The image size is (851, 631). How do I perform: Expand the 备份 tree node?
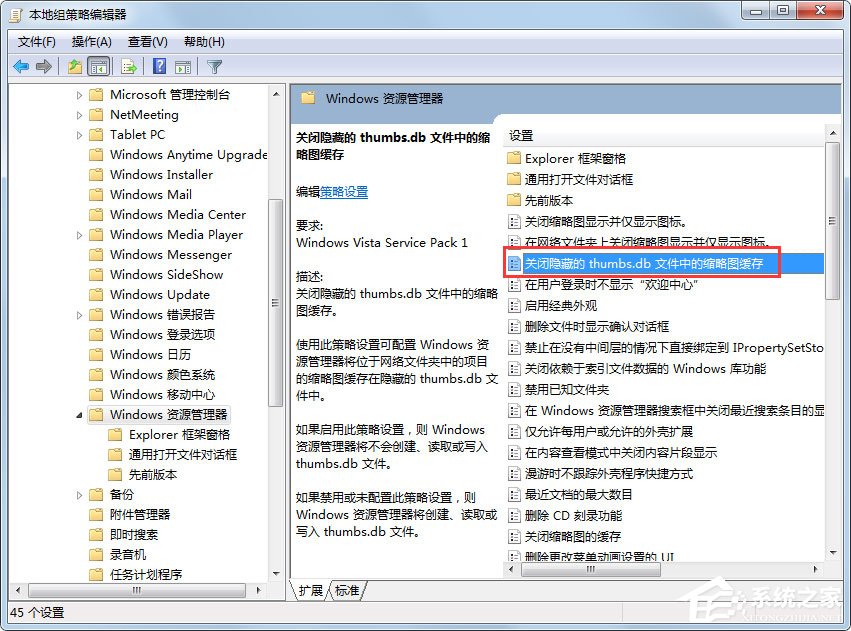point(81,494)
